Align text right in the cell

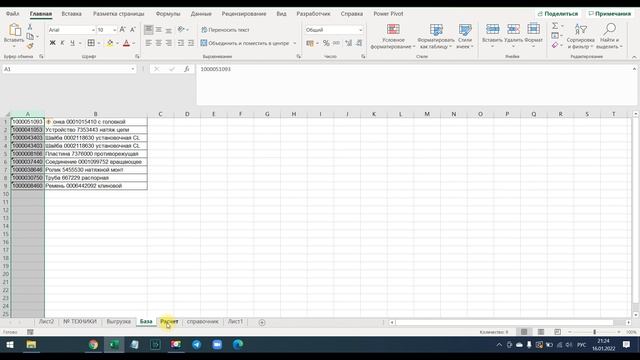(x=169, y=43)
